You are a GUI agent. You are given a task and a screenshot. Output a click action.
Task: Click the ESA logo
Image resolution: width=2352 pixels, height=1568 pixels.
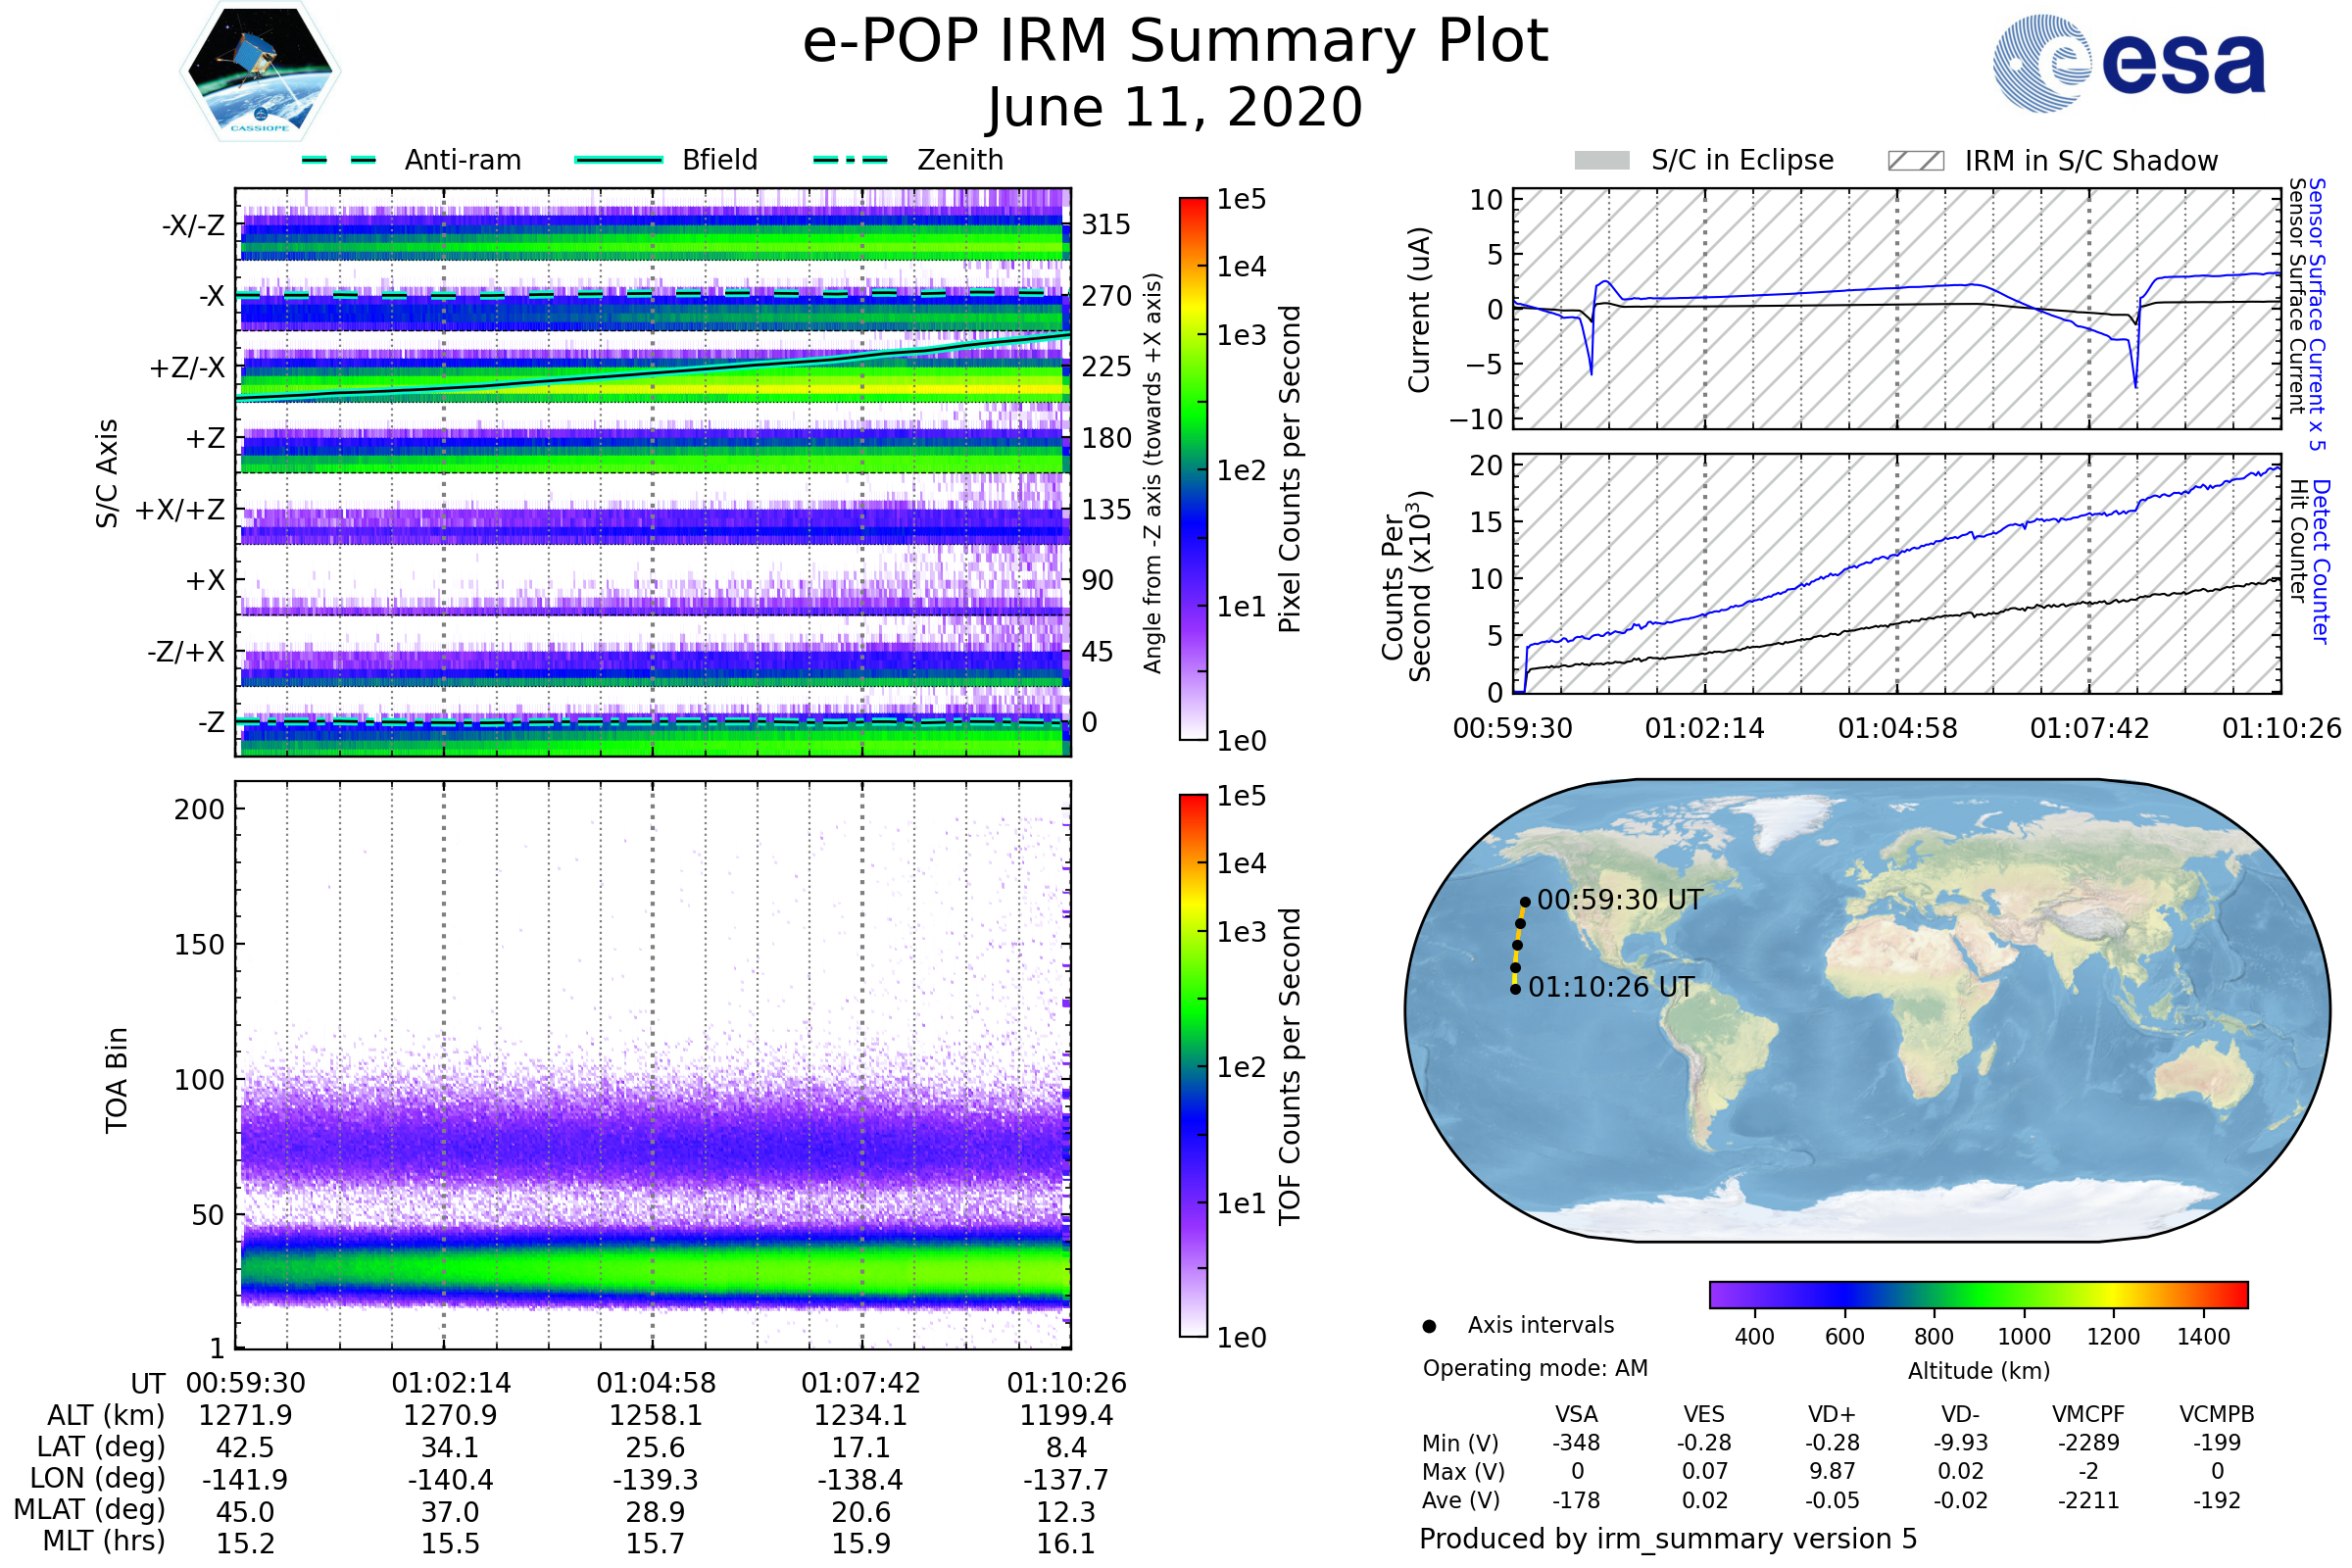pos(2128,63)
